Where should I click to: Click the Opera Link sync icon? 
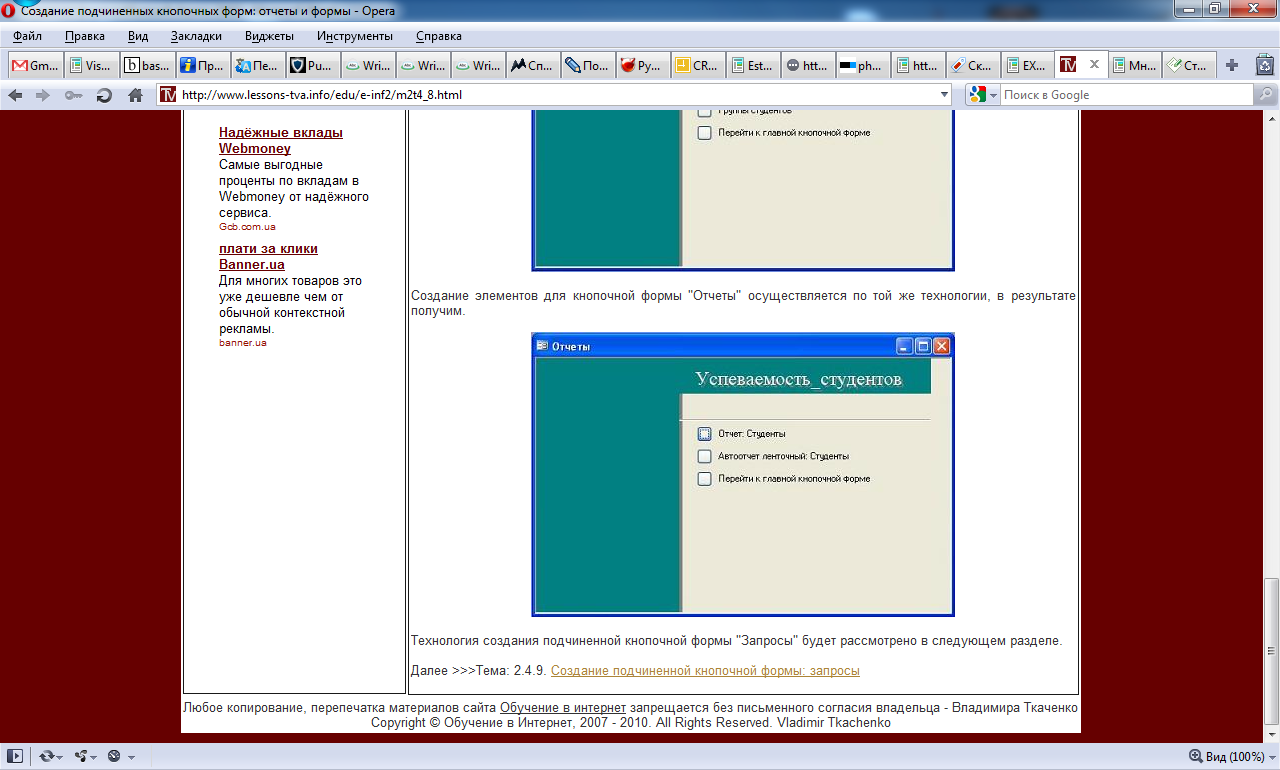click(x=46, y=756)
